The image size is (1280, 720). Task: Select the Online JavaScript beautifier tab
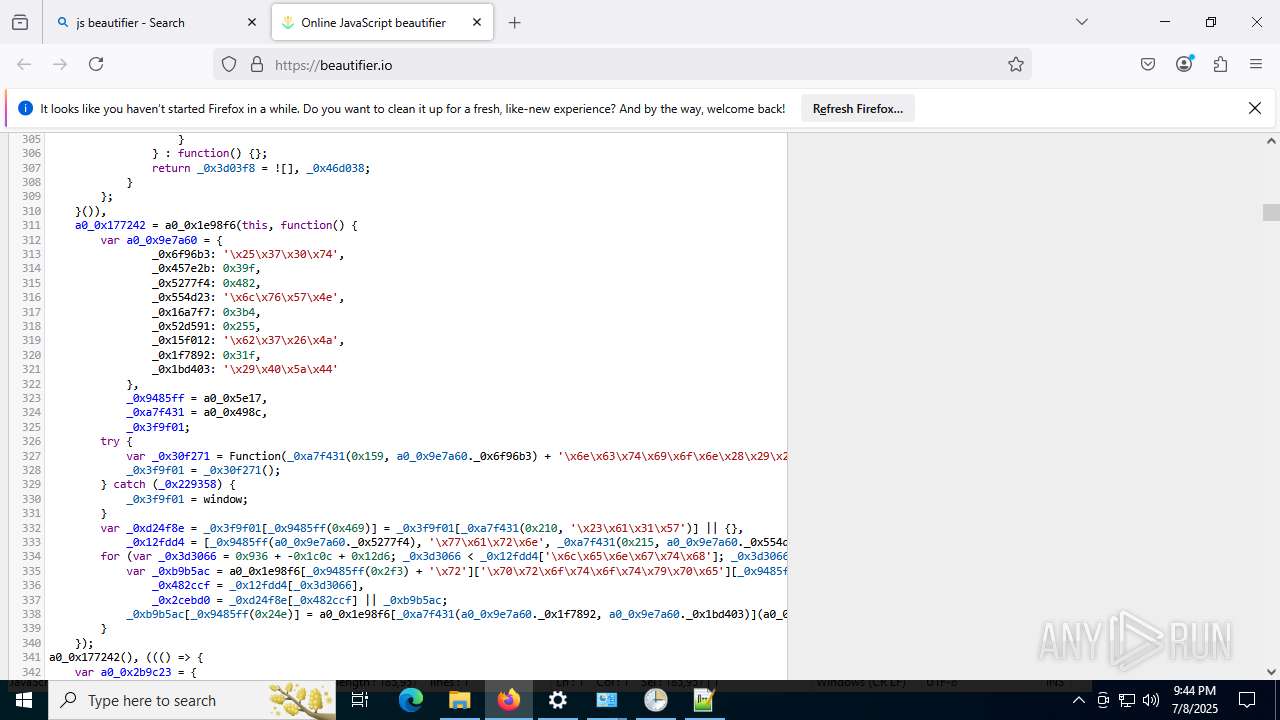(381, 22)
